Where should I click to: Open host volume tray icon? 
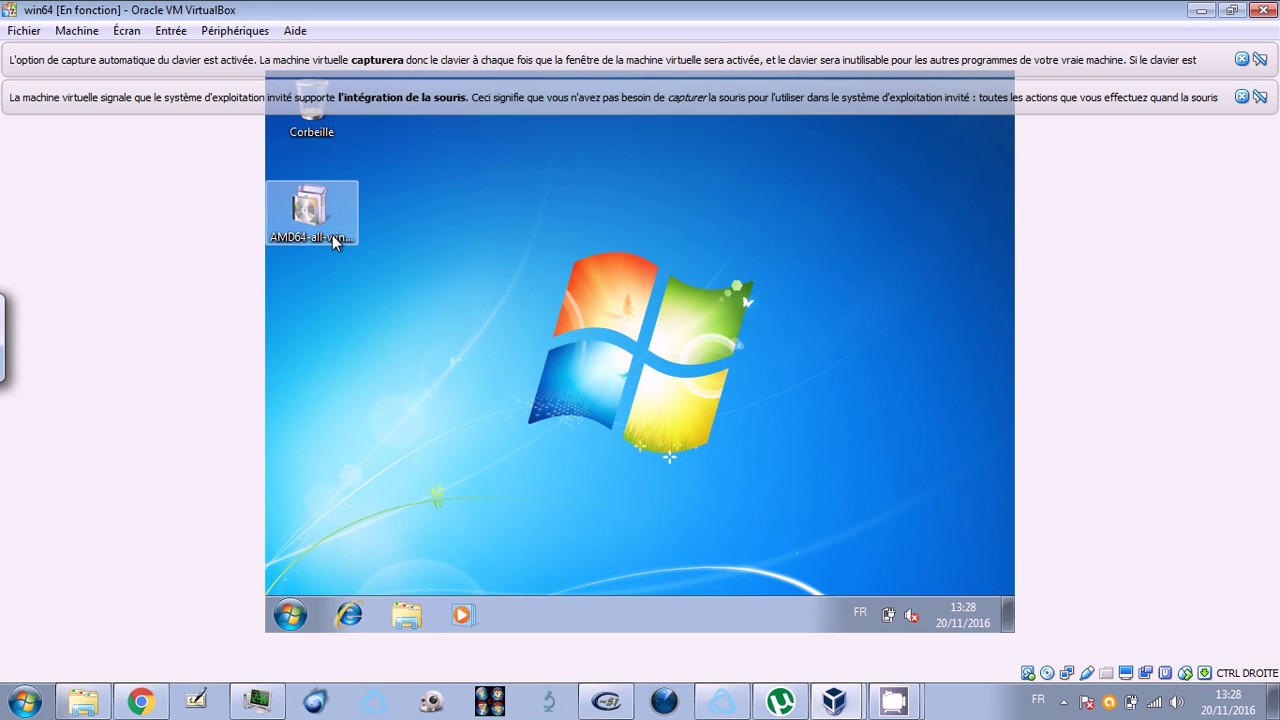pos(1176,702)
